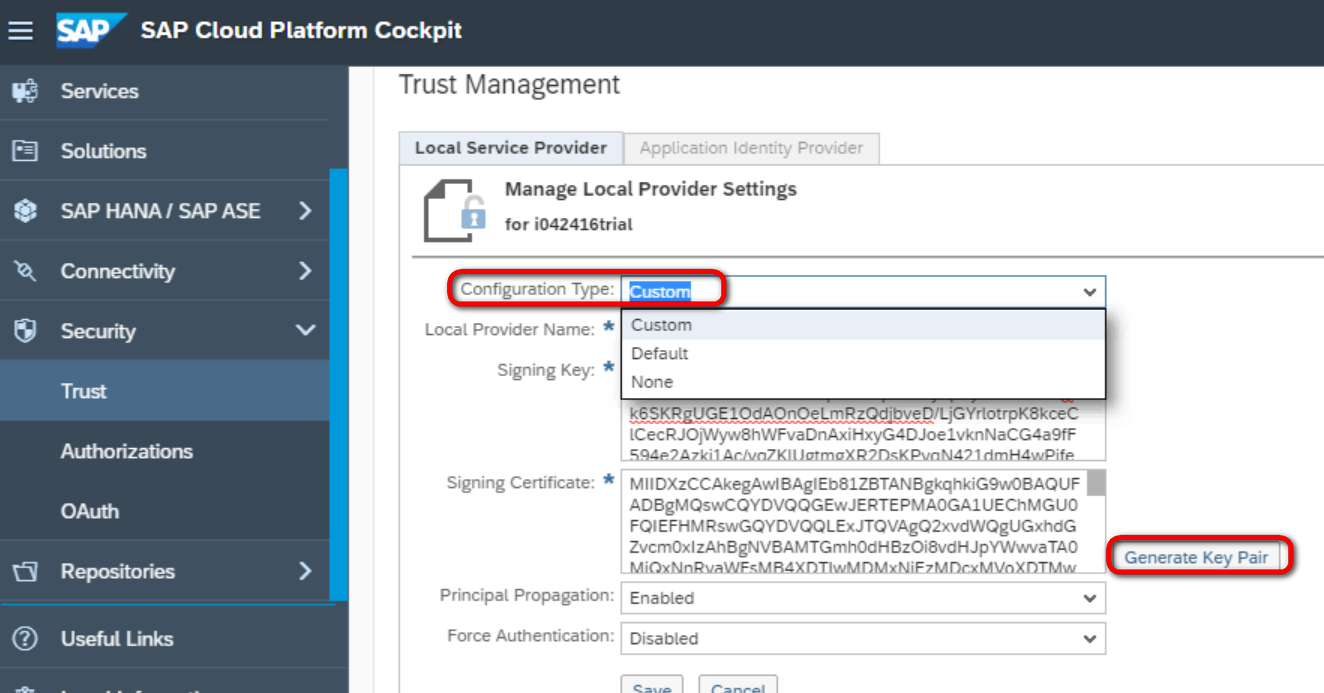Open the Authorizations page in sidebar
The width and height of the screenshot is (1324, 693).
coord(126,451)
